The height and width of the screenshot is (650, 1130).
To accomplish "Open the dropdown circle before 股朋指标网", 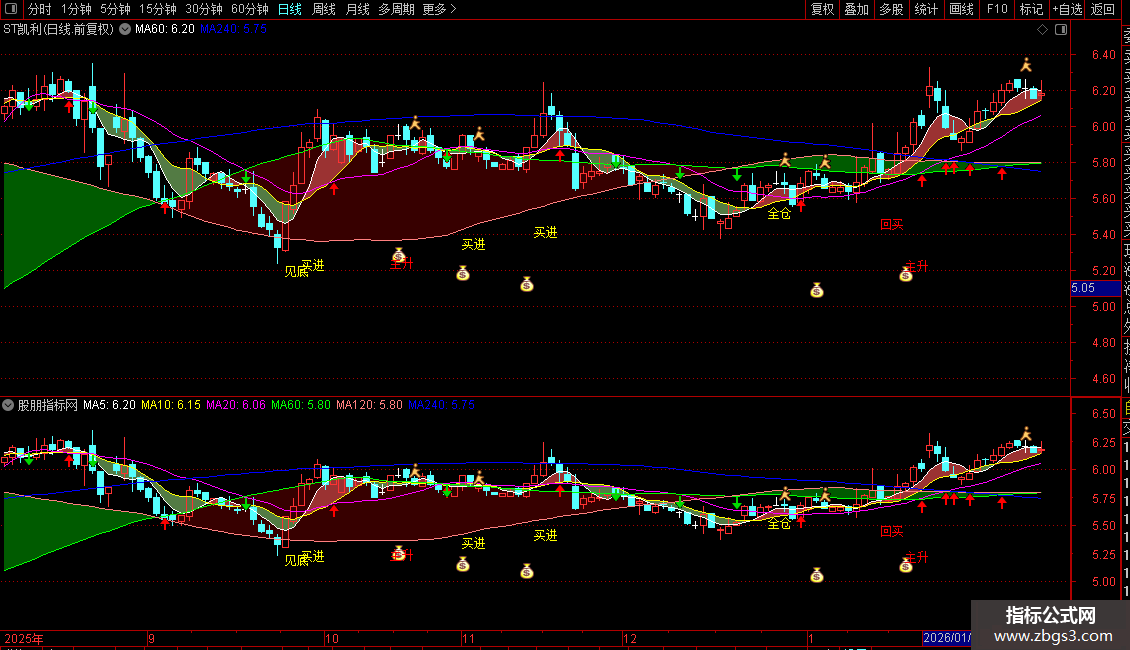I will [x=8, y=405].
